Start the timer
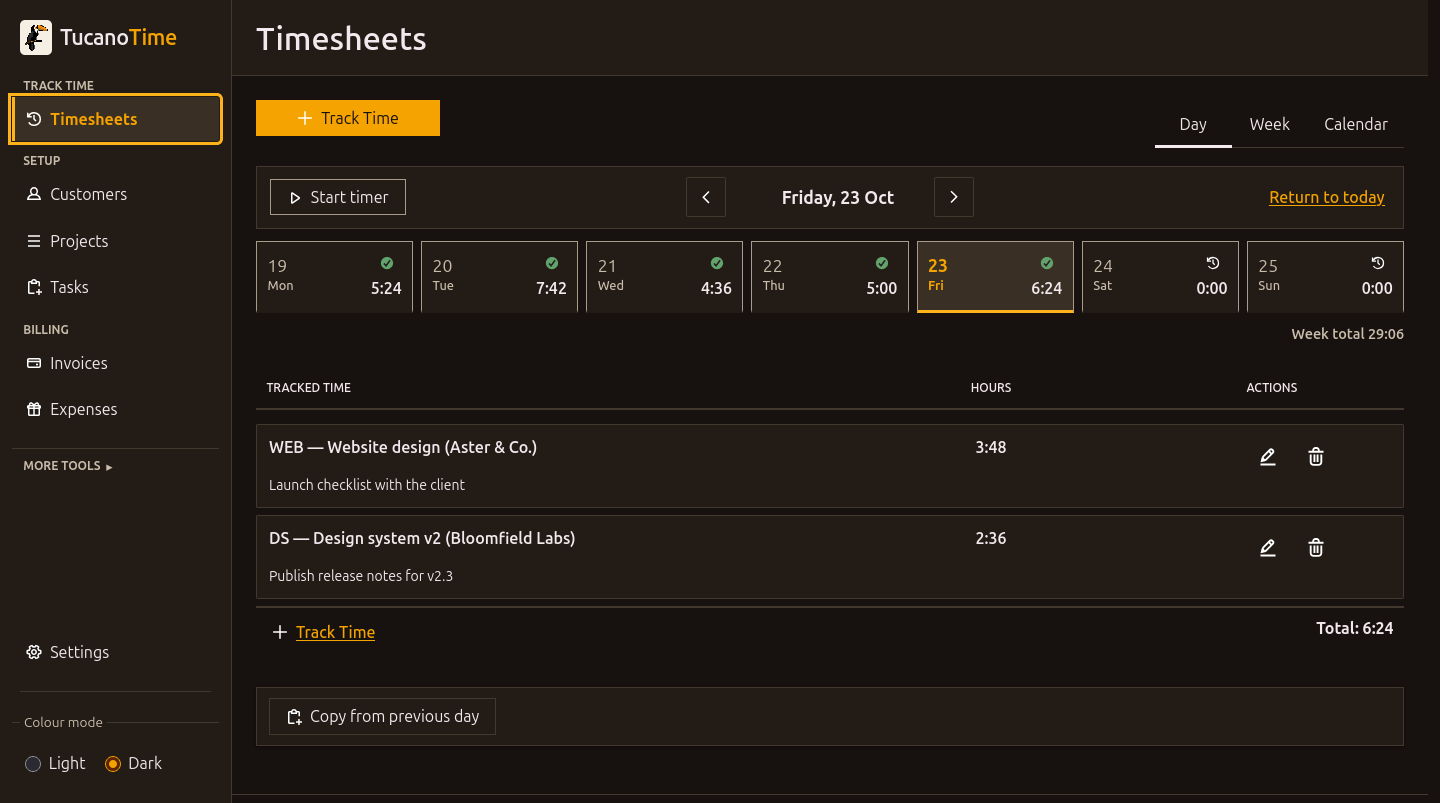 tap(338, 197)
